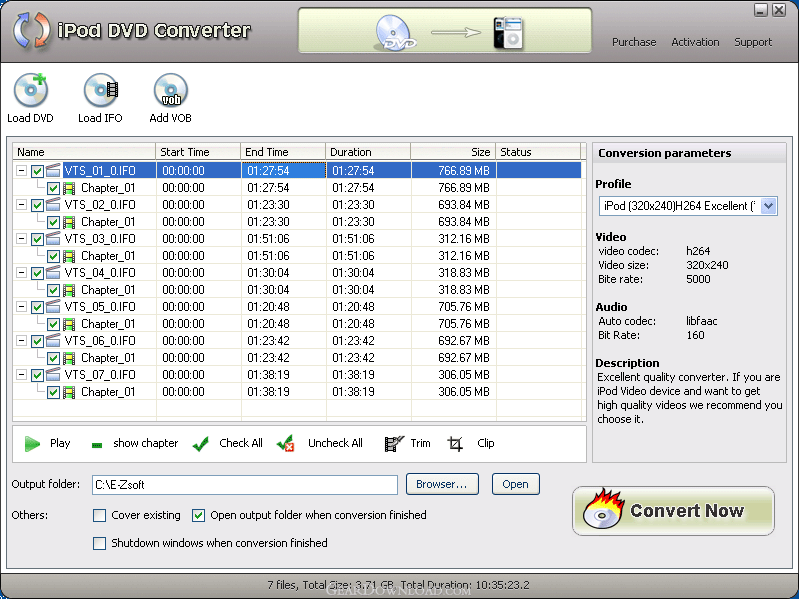Screen dimensions: 799x599
Task: Click the Trim film icon
Action: click(394, 444)
